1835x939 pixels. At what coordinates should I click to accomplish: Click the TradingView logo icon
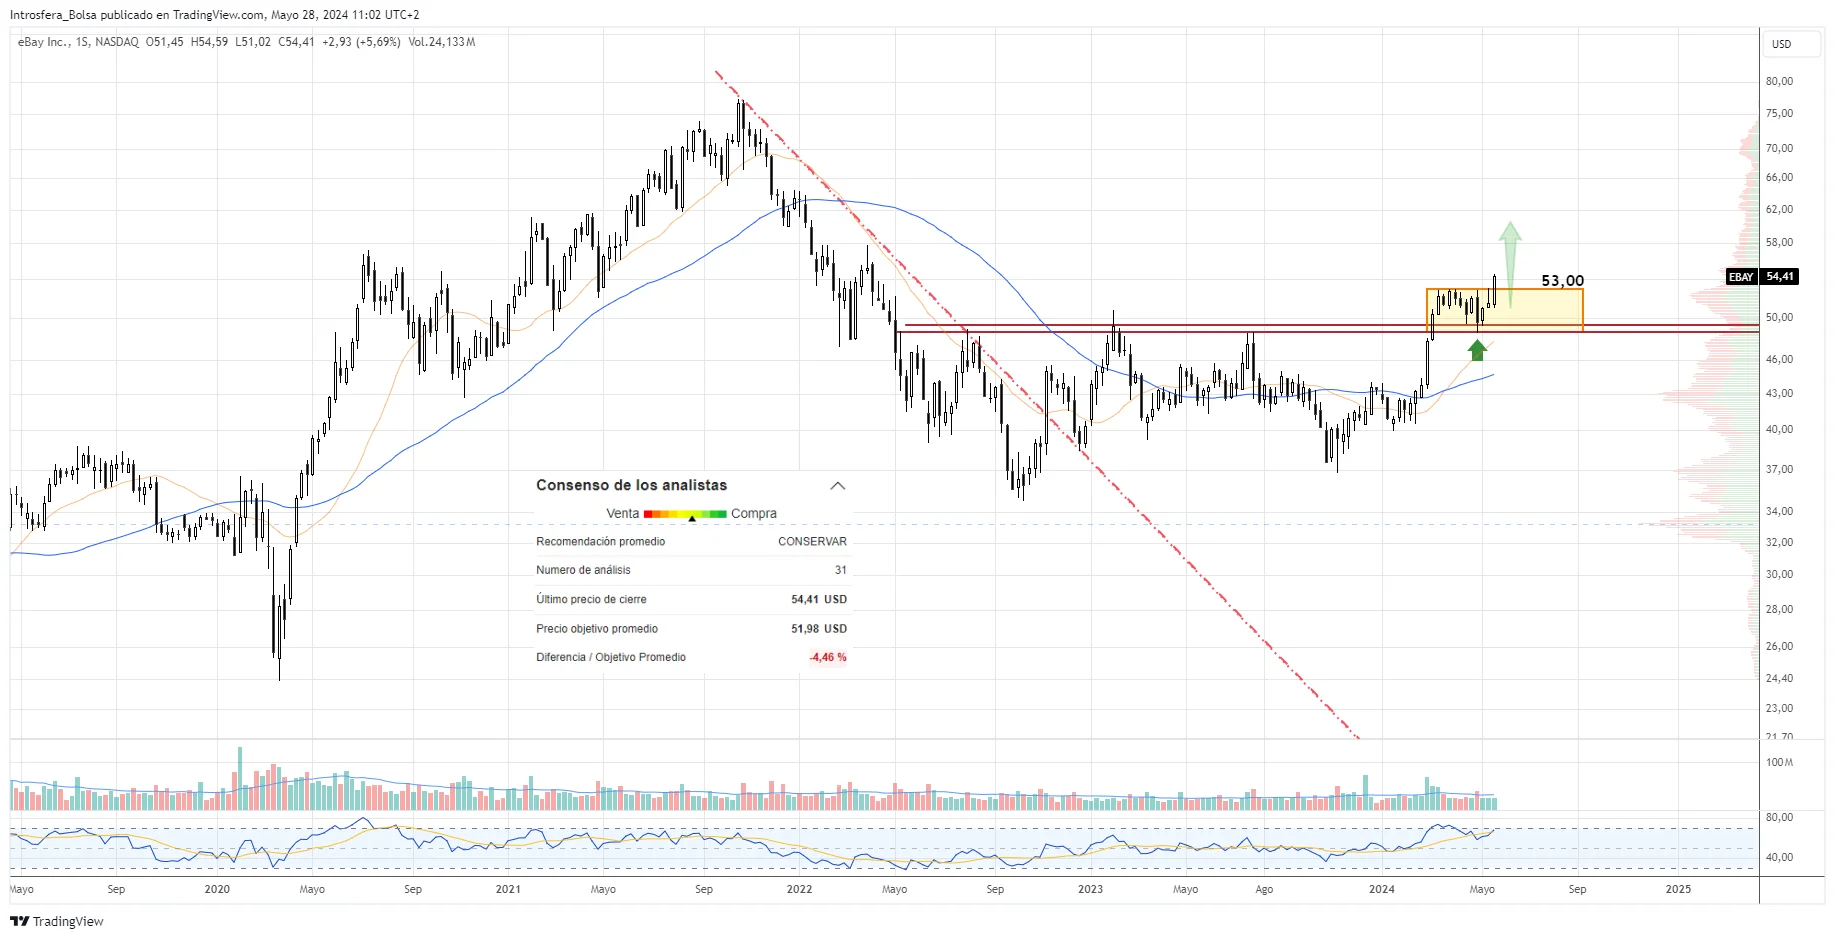19,921
